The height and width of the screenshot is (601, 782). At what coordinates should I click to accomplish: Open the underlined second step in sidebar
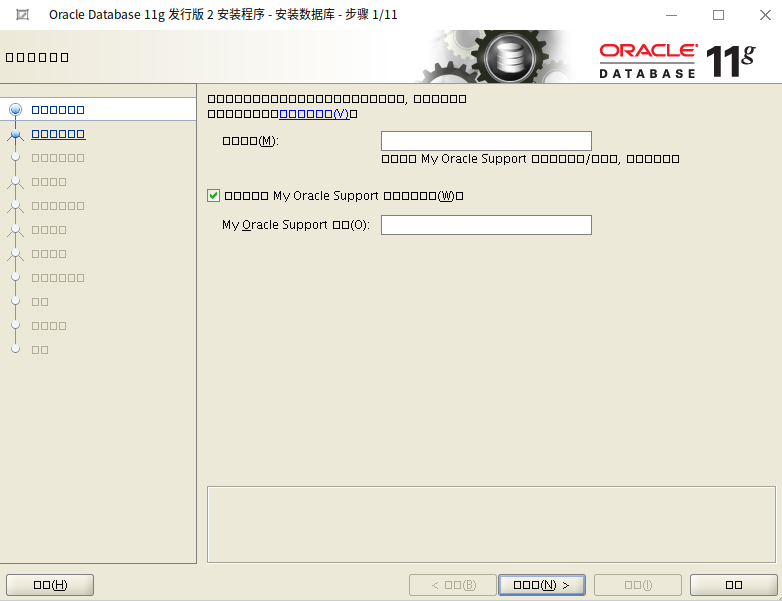[58, 134]
